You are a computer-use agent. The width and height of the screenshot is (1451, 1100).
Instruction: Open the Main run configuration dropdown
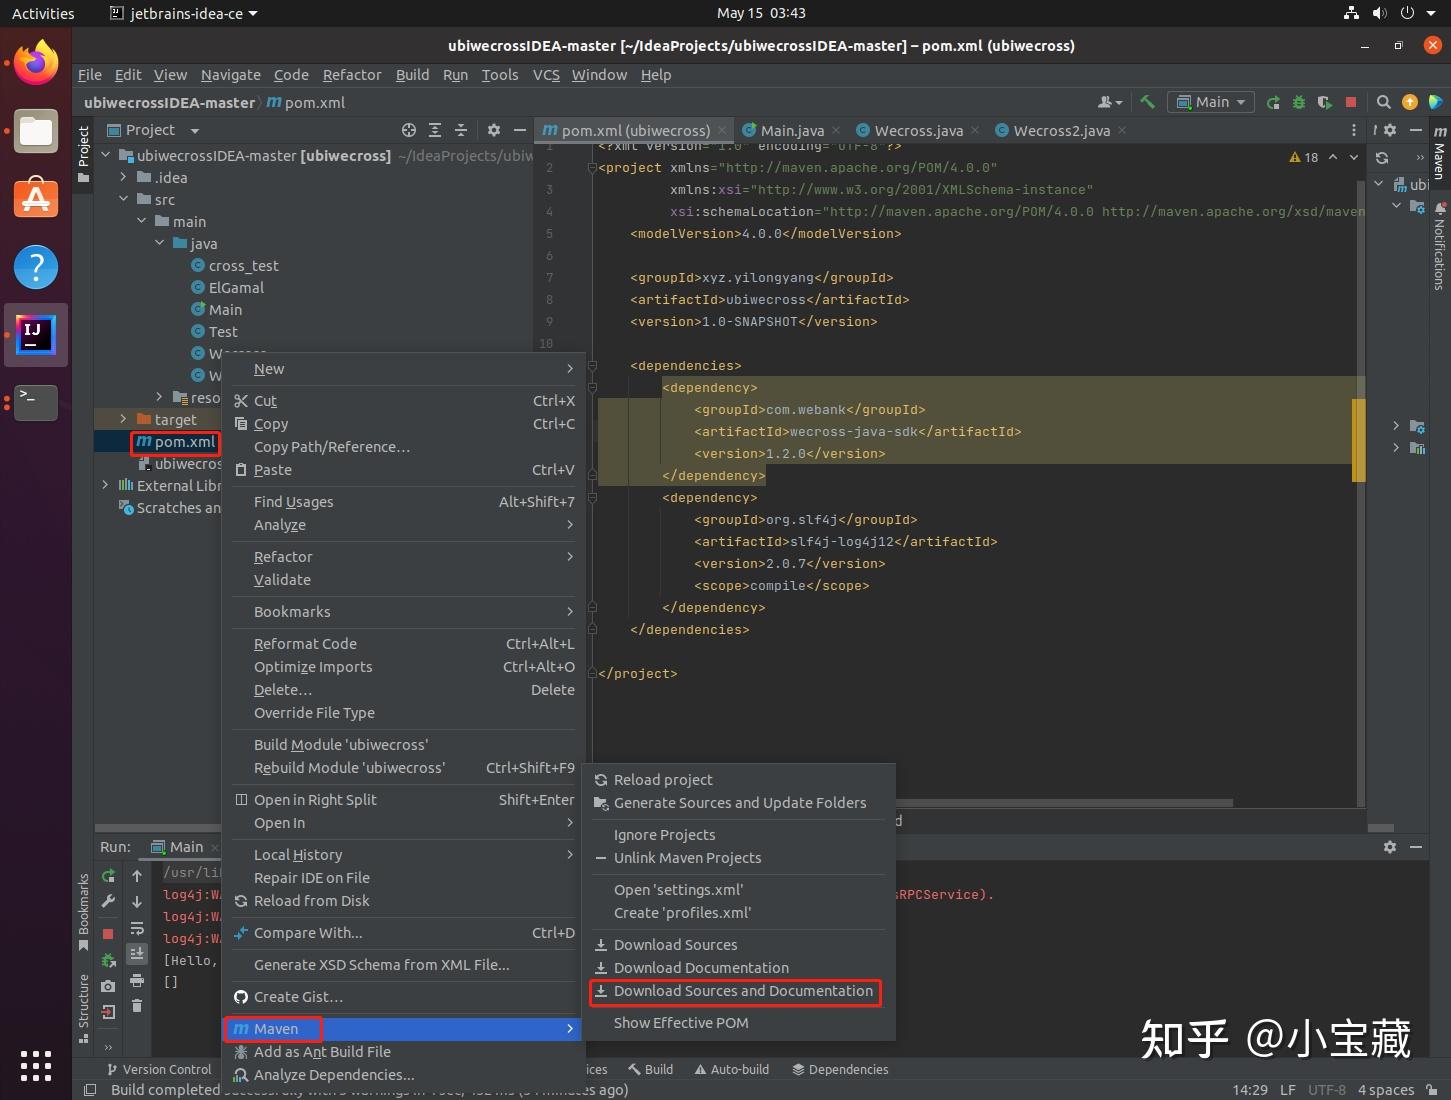pos(1210,102)
